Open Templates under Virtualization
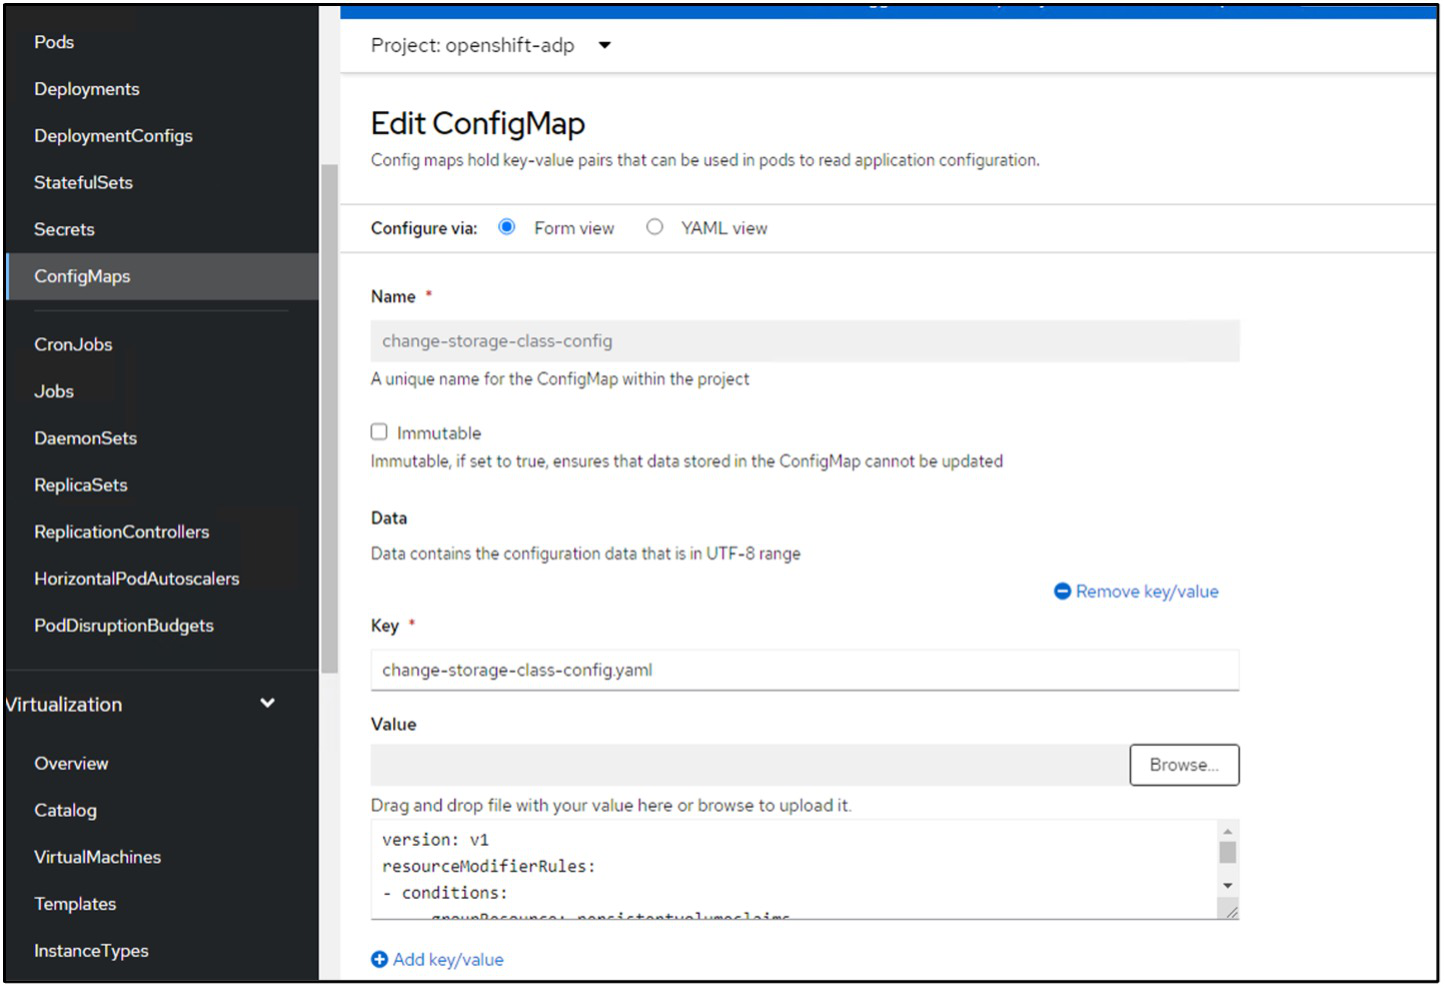The width and height of the screenshot is (1445, 986). 75,904
